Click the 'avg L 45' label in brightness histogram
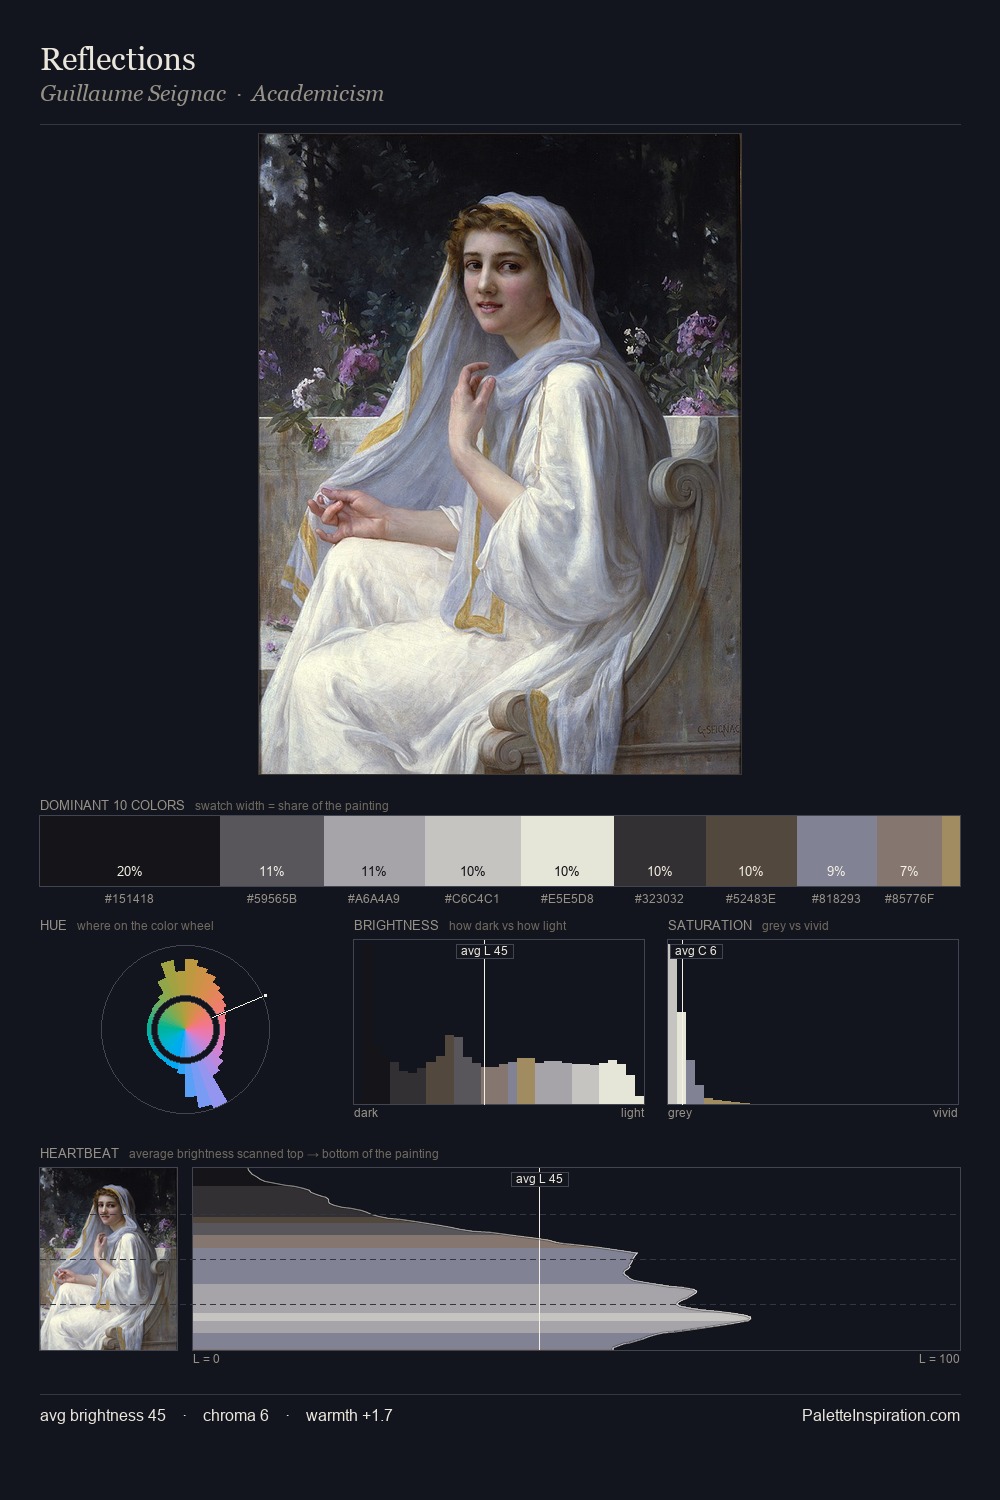 point(484,951)
